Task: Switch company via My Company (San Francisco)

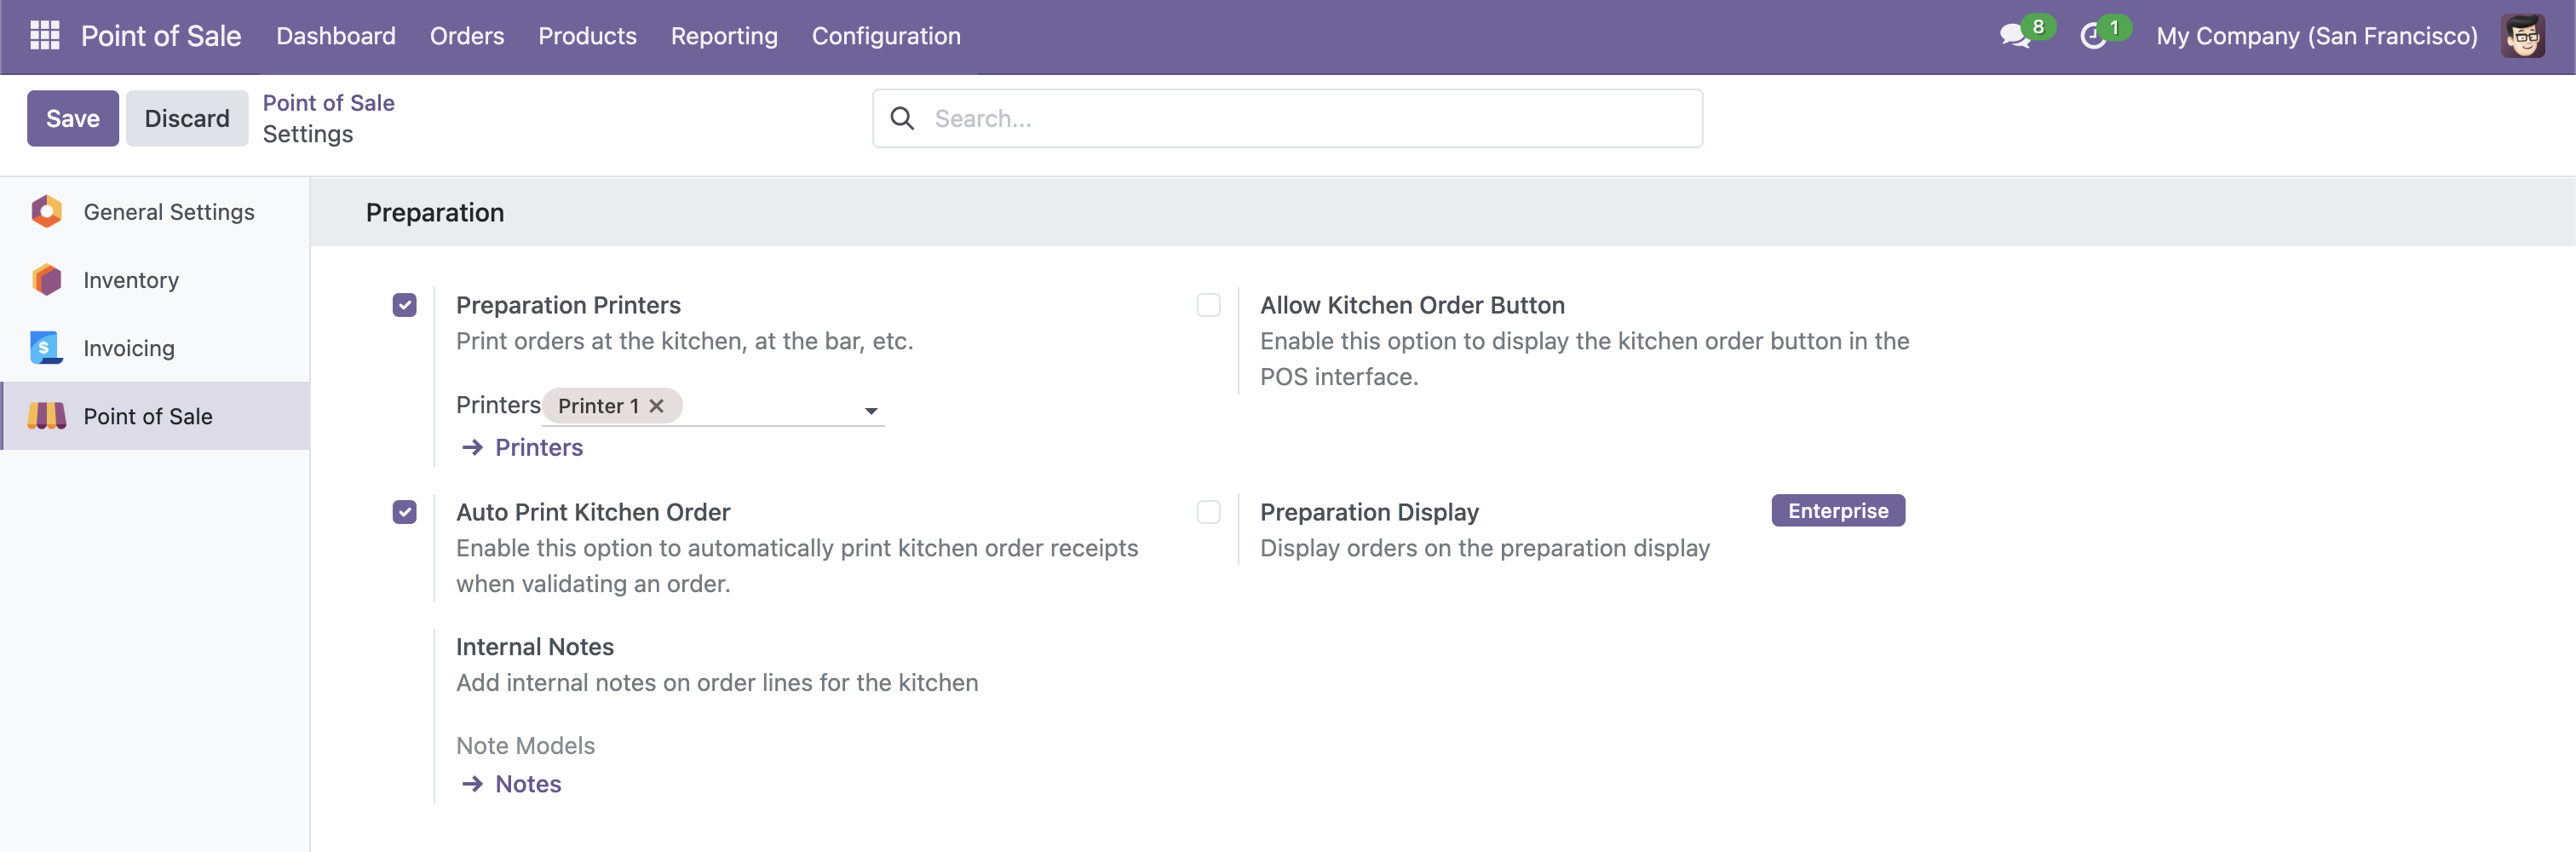Action: (2316, 36)
